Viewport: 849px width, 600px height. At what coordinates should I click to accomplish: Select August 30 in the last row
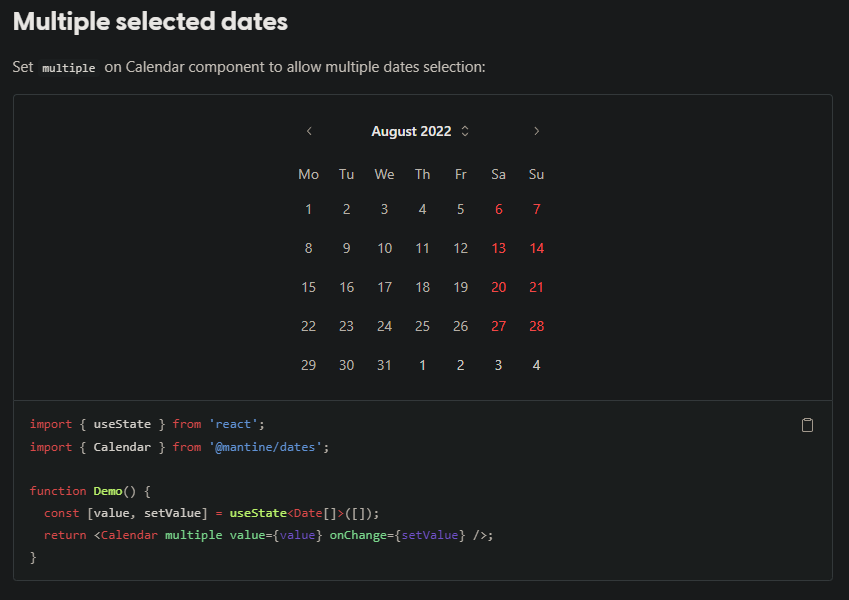(x=347, y=365)
